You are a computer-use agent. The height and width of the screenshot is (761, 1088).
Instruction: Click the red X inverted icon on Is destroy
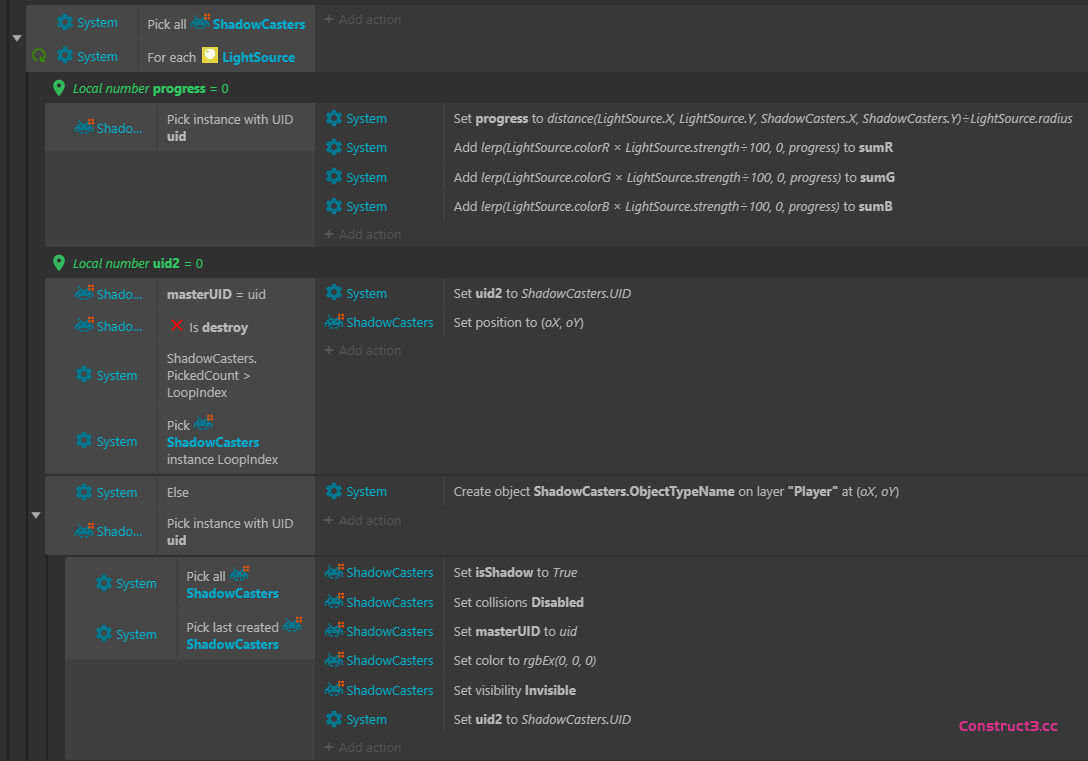[177, 327]
